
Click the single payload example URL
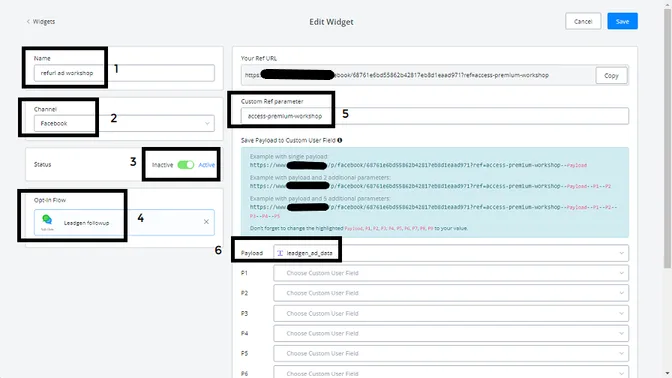418,165
